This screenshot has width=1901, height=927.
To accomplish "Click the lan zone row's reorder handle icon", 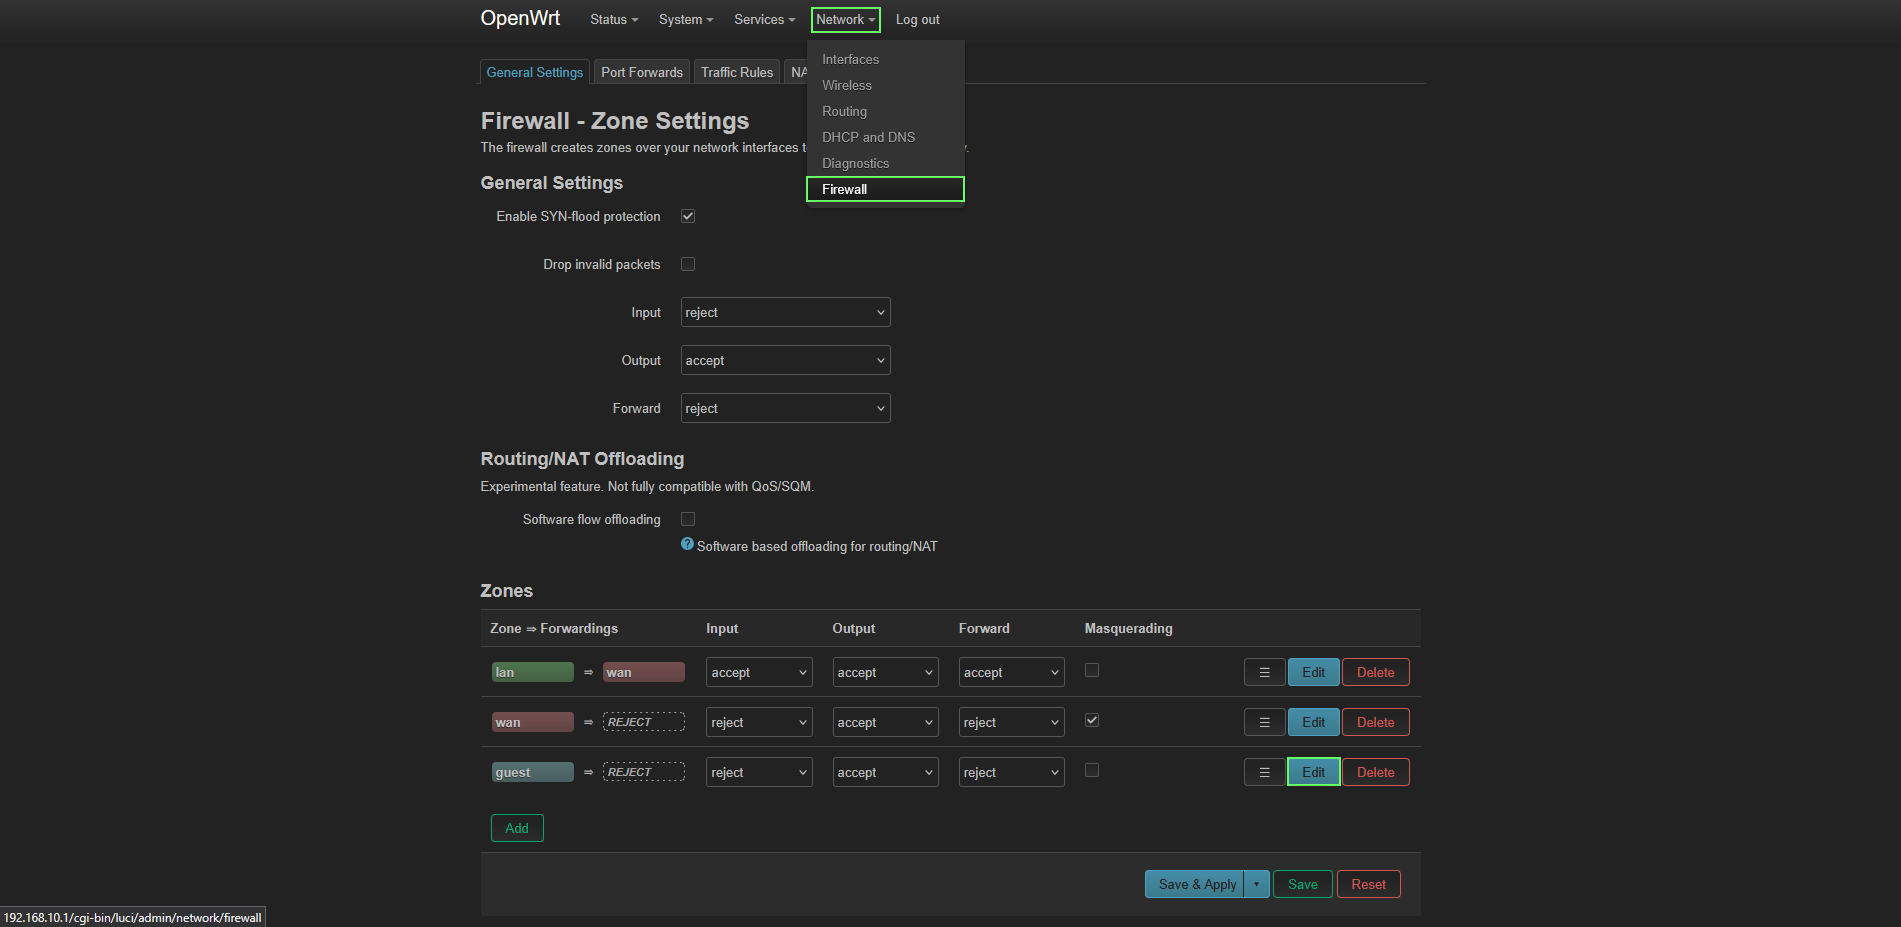I will coord(1264,672).
